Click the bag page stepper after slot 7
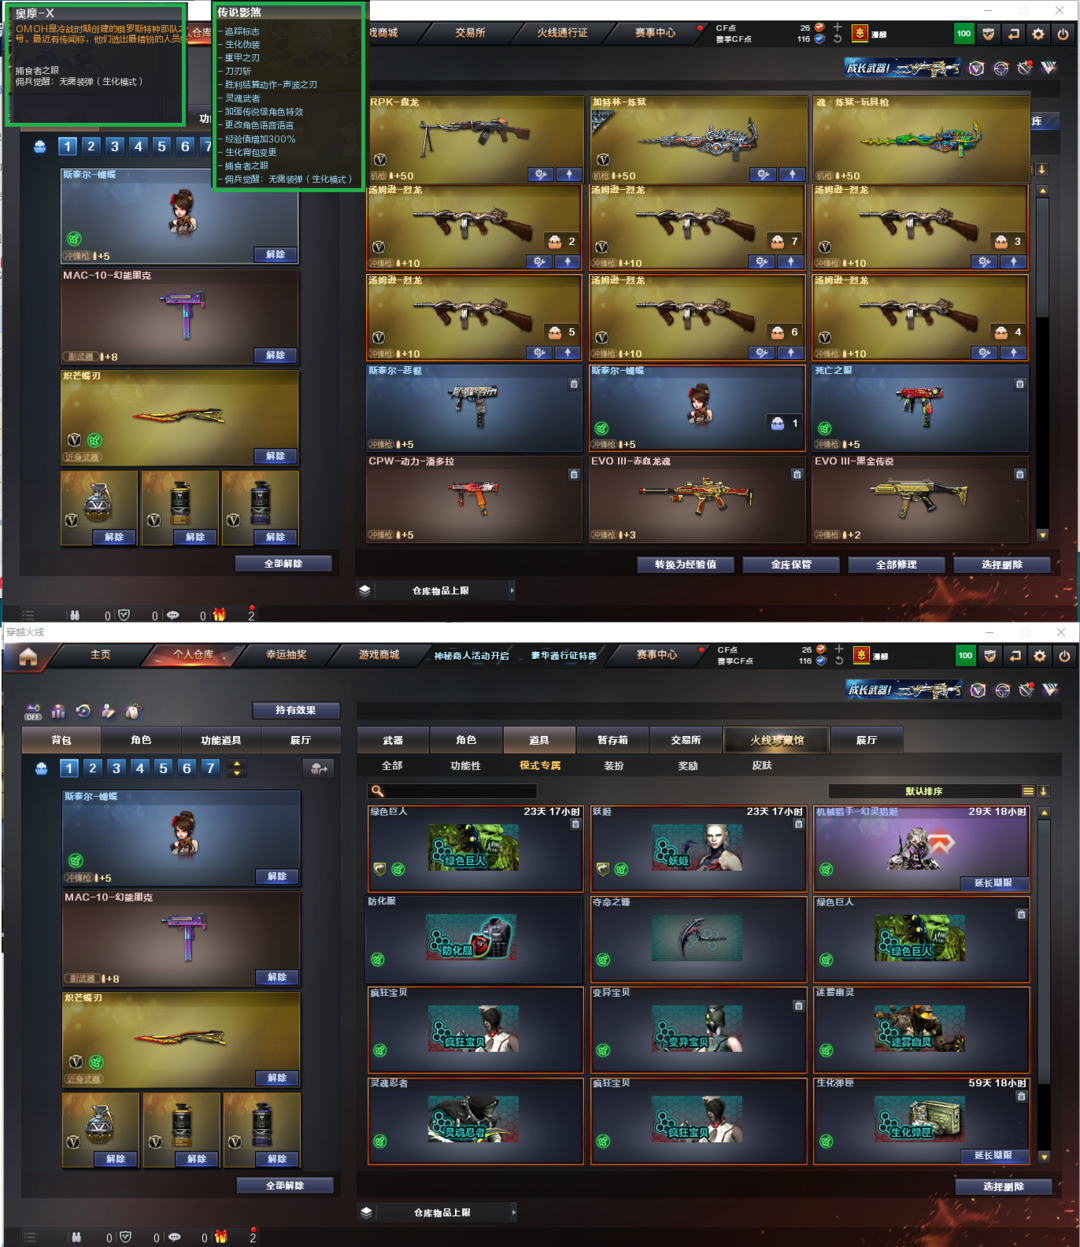This screenshot has width=1080, height=1247. pyautogui.click(x=237, y=768)
